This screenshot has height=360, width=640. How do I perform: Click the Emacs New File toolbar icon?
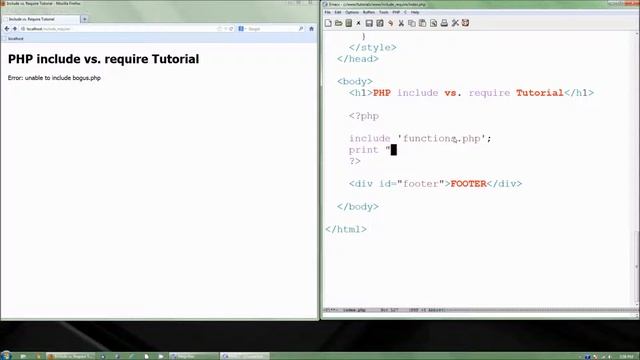click(x=328, y=23)
